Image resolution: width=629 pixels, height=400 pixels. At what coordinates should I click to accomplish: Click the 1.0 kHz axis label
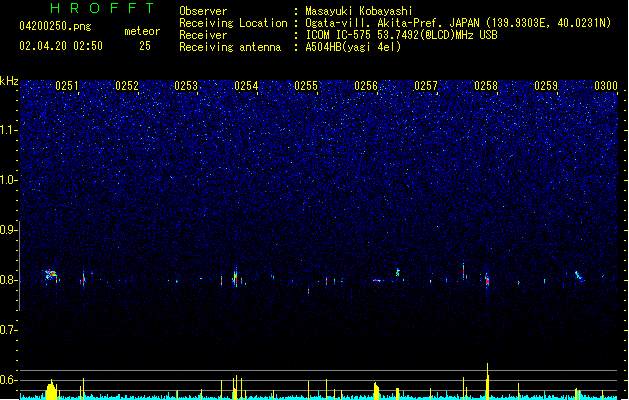(8, 180)
